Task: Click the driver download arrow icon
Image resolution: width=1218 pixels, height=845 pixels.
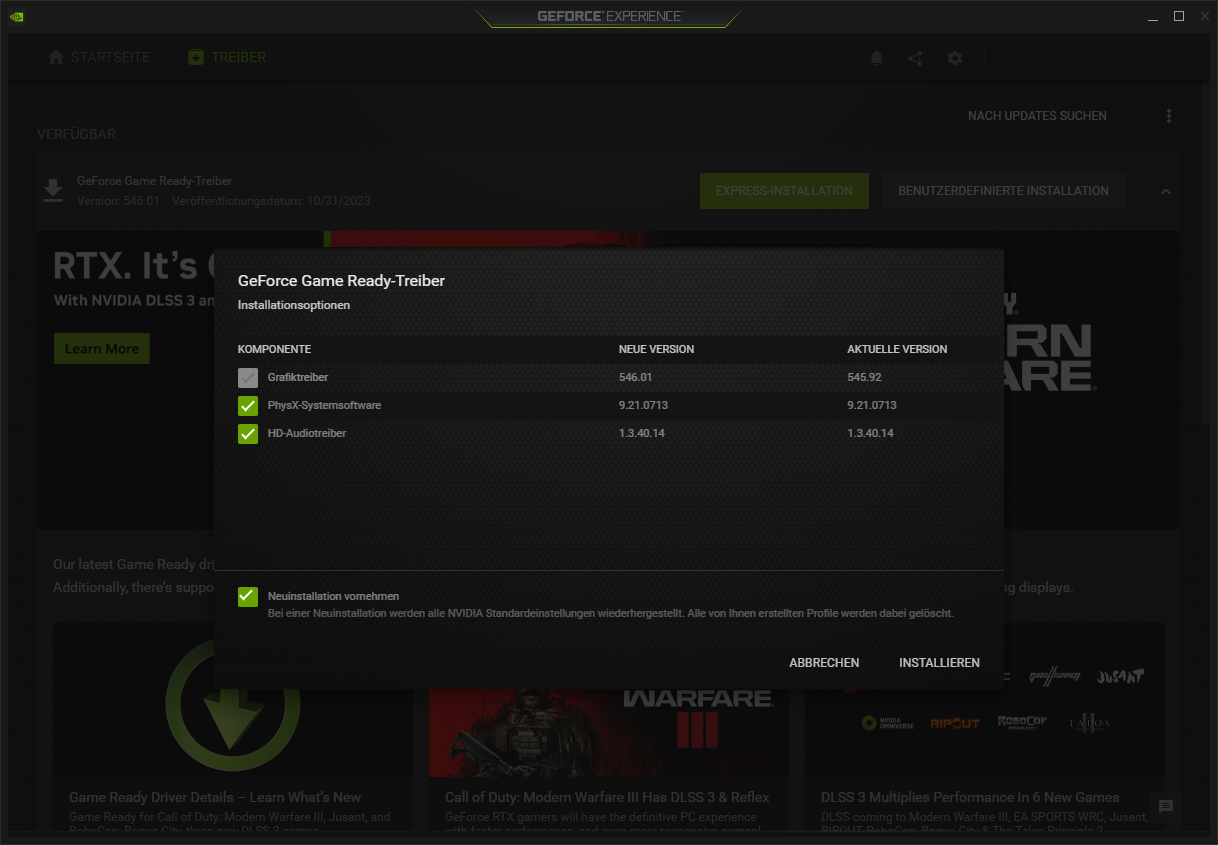Action: point(53,190)
